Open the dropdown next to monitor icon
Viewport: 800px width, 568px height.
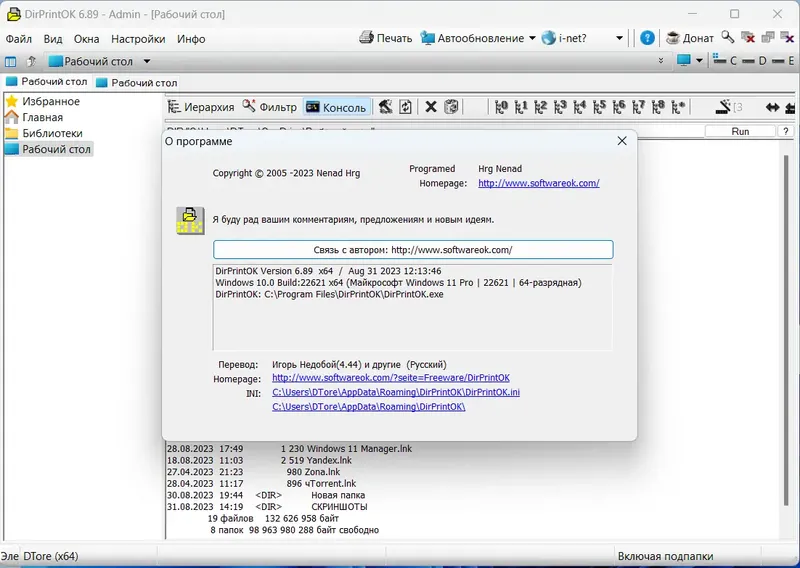click(699, 61)
